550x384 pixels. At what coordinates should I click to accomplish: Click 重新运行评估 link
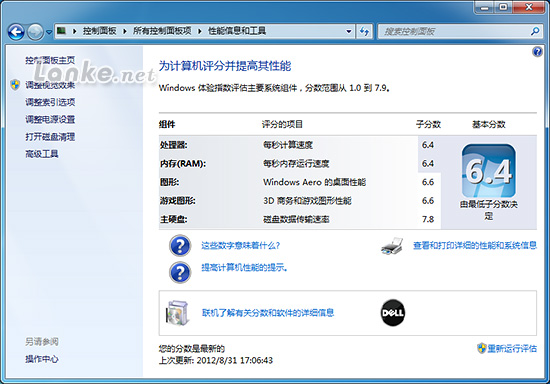pyautogui.click(x=512, y=348)
